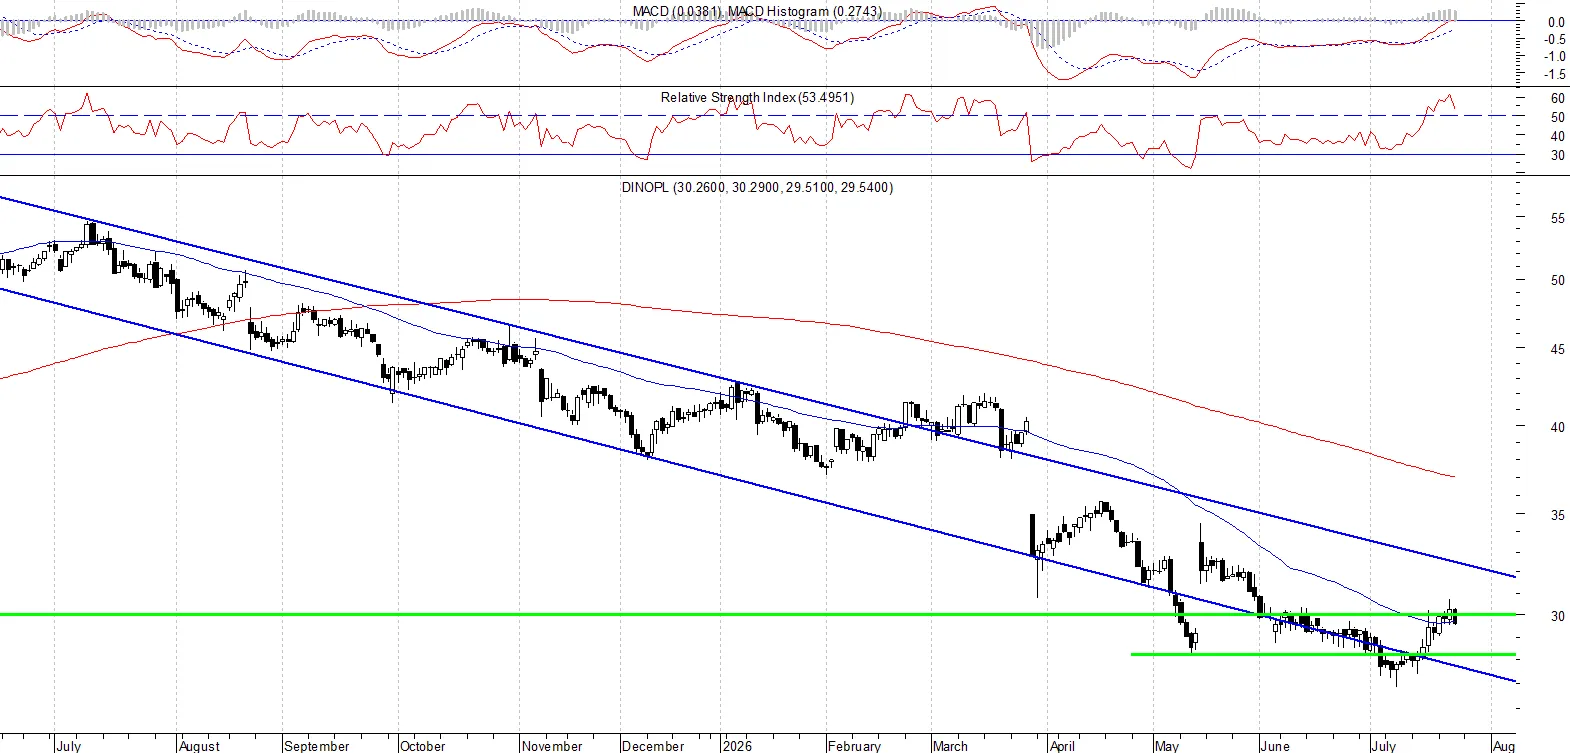Select the October month label
Viewport: 1570px width, 753px height.
pos(422,746)
